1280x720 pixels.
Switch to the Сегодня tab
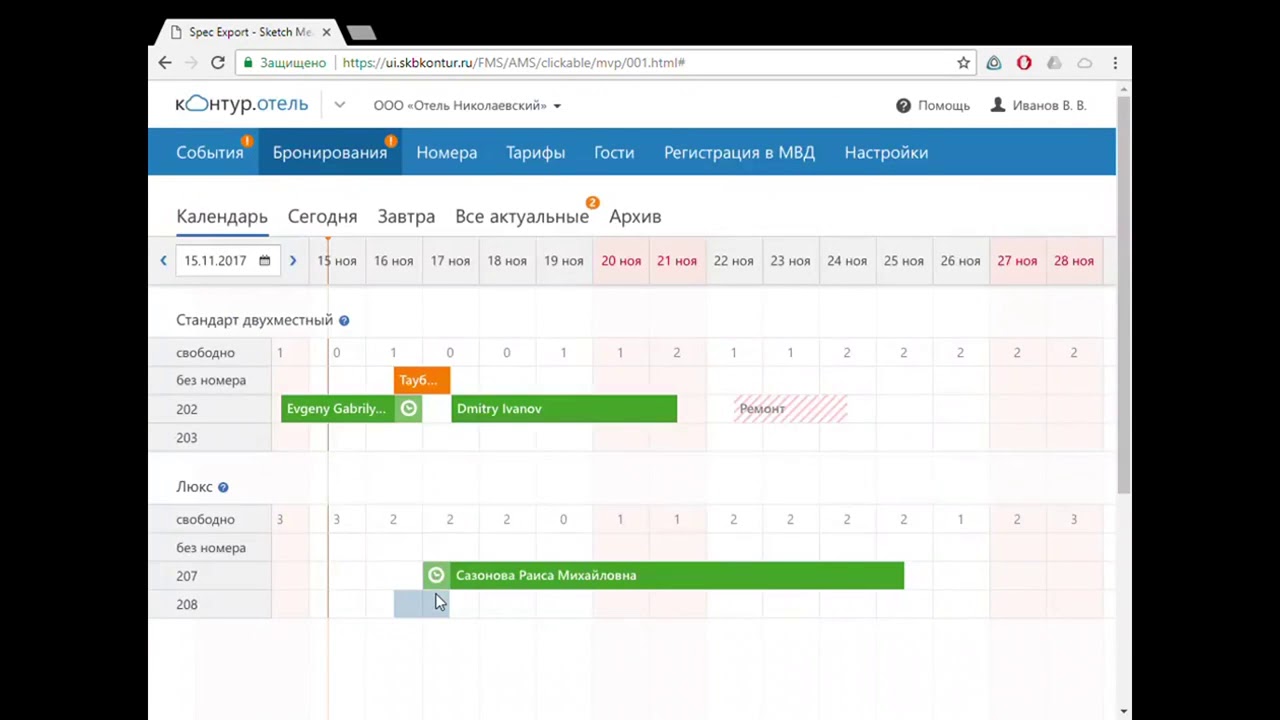pos(322,216)
